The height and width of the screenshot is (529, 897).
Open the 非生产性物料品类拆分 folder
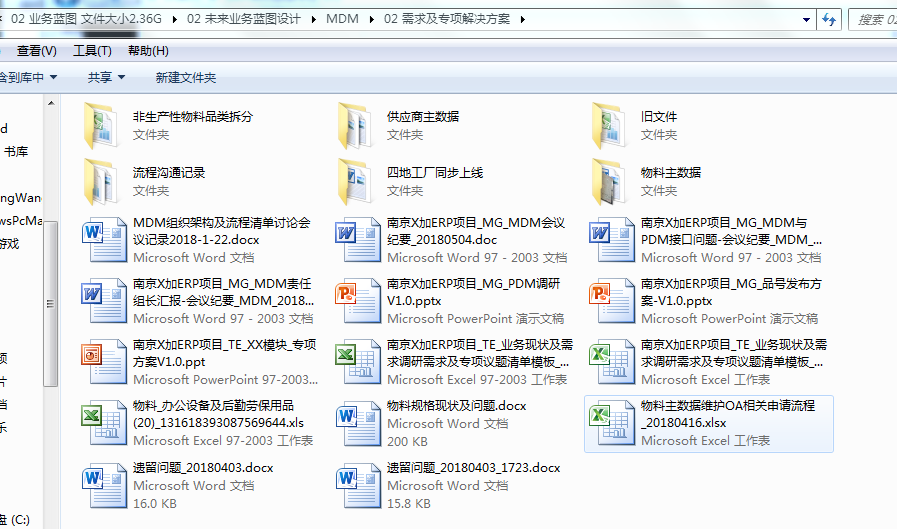192,117
